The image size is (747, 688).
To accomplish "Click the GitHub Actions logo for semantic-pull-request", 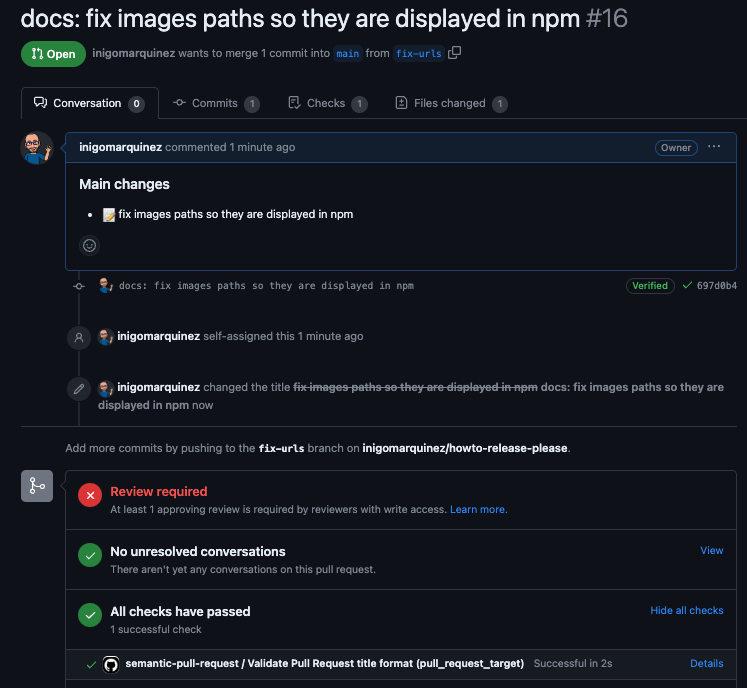I will pos(111,664).
